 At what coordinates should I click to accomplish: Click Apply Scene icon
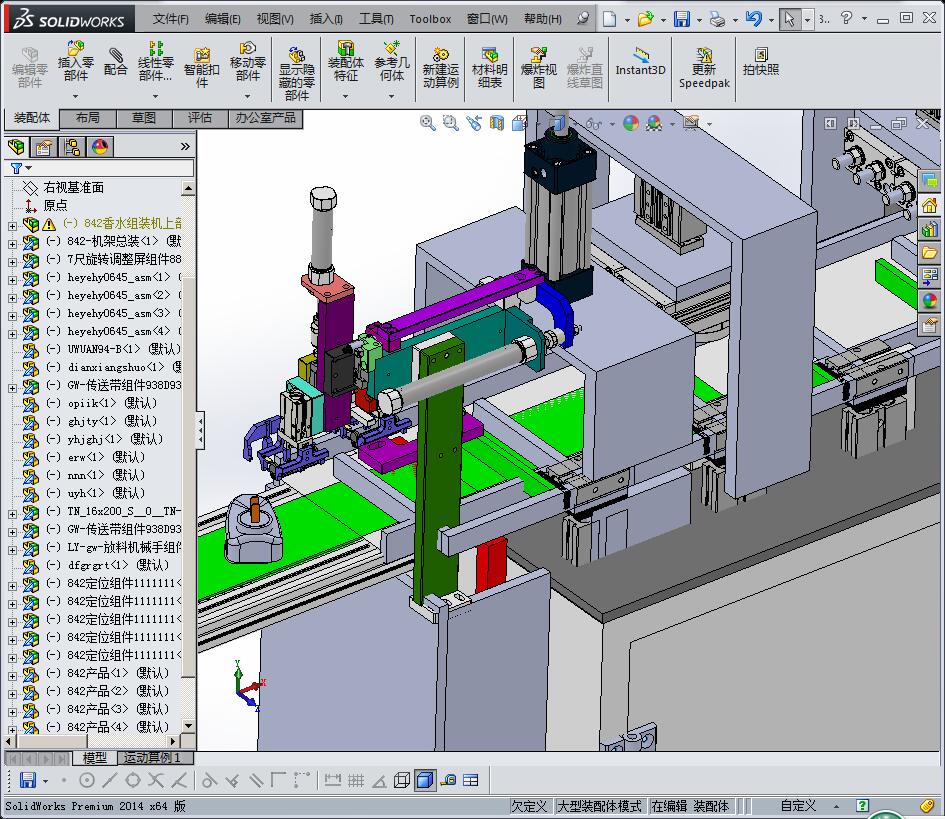pyautogui.click(x=654, y=124)
